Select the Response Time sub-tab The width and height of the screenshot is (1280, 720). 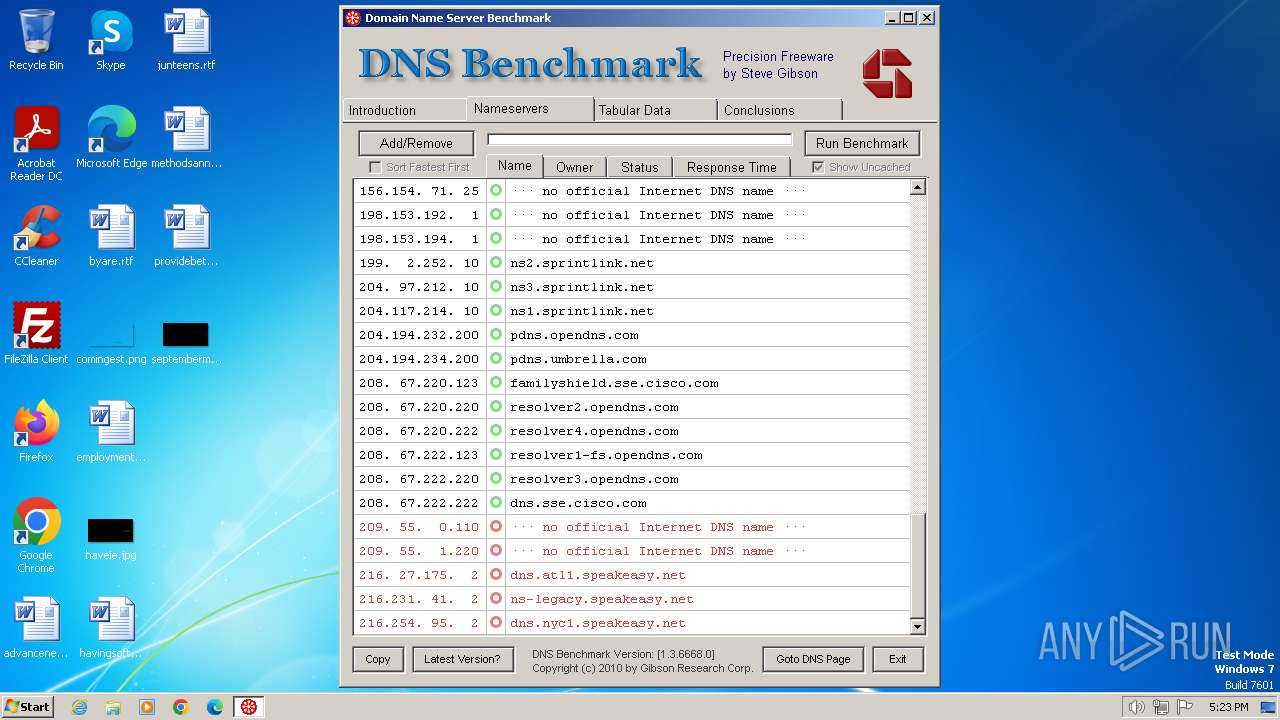pos(731,167)
